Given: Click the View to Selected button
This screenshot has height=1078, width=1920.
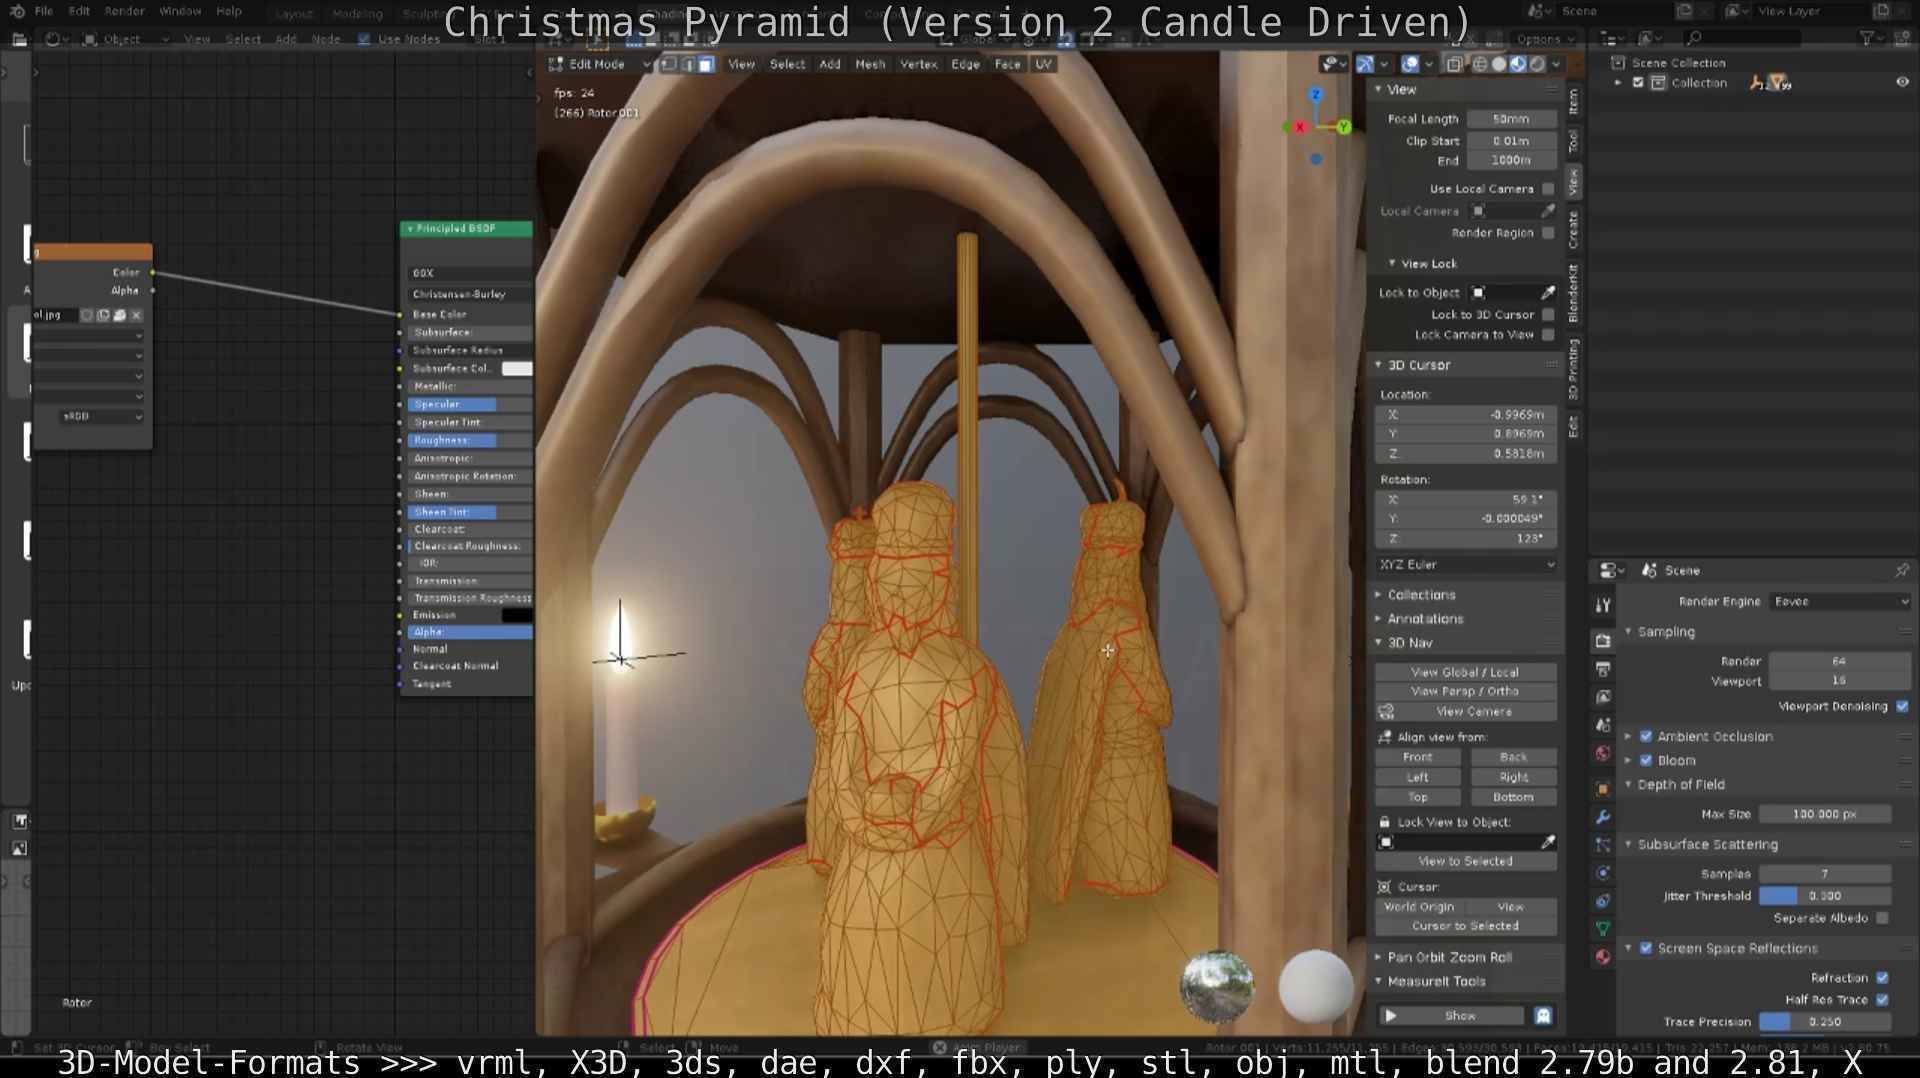Looking at the screenshot, I should (1465, 862).
